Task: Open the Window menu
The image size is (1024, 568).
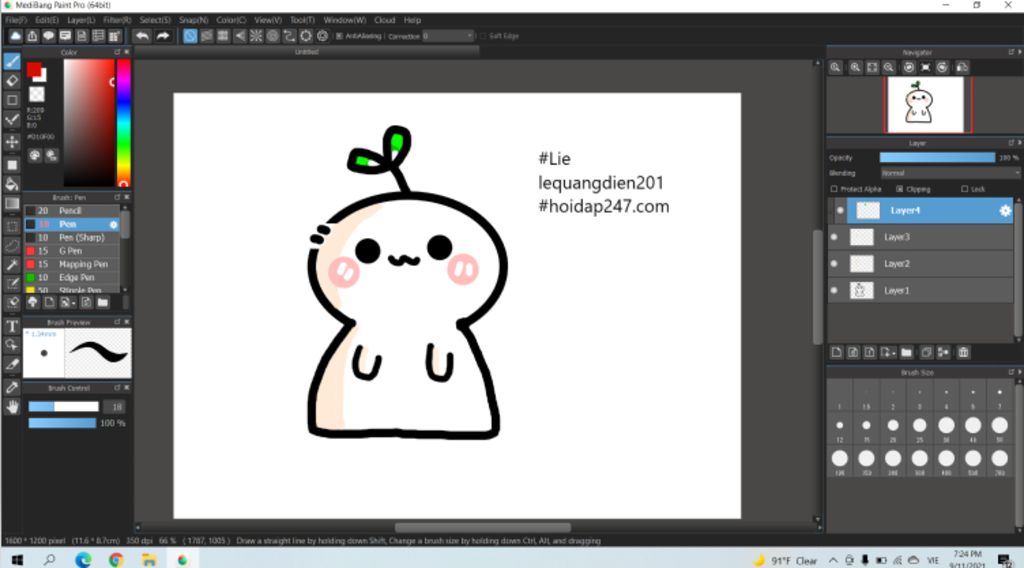Action: pyautogui.click(x=345, y=20)
